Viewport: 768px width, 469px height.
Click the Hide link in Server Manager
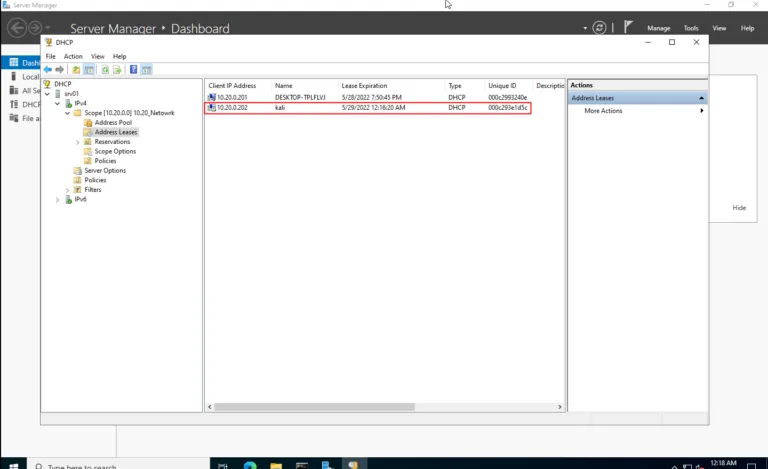(739, 208)
